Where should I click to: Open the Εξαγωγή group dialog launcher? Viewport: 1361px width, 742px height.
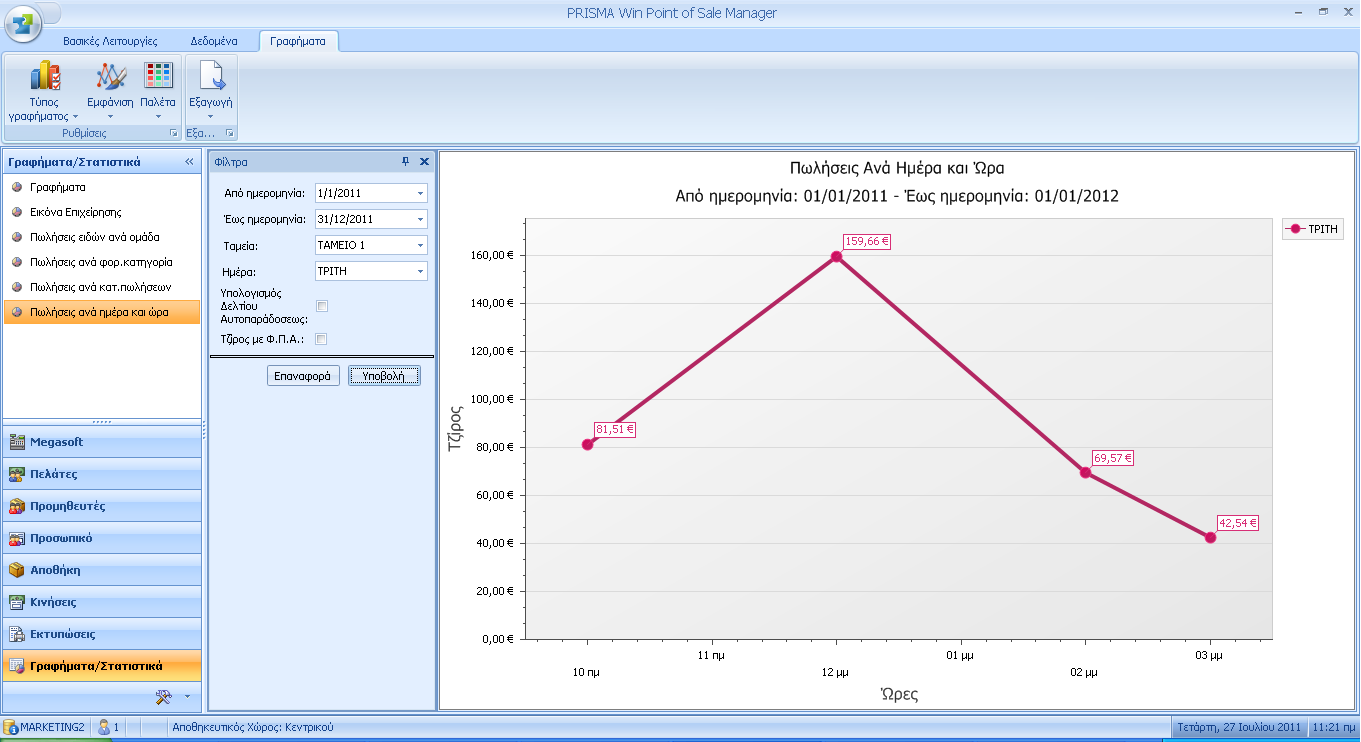229,133
